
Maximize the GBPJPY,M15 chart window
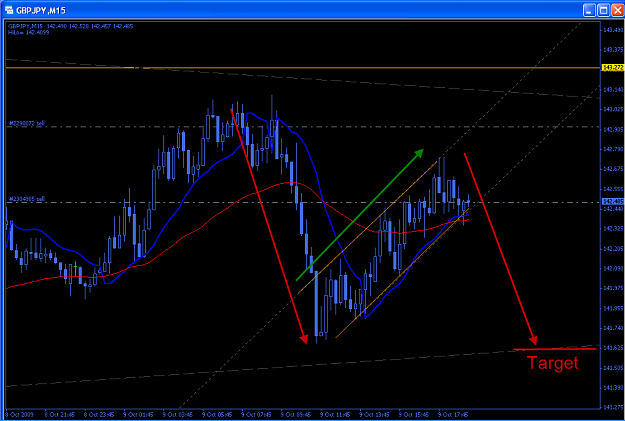[603, 10]
